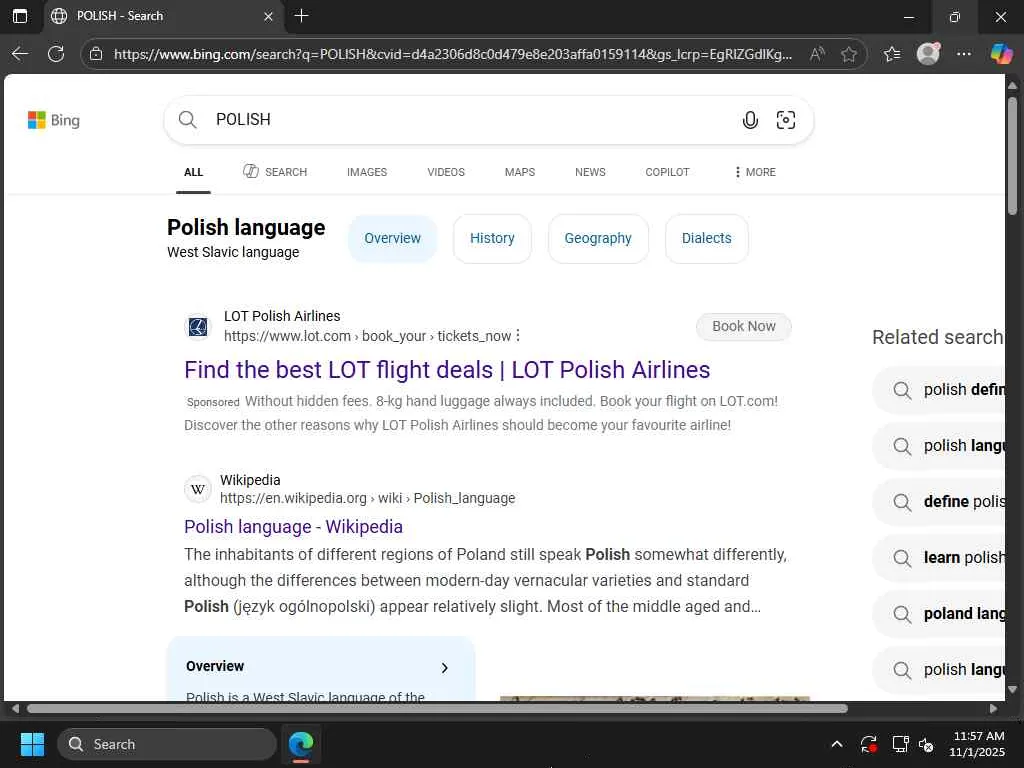Viewport: 1024px width, 768px height.
Task: Launch Copilot sidebar icon
Action: point(1001,54)
